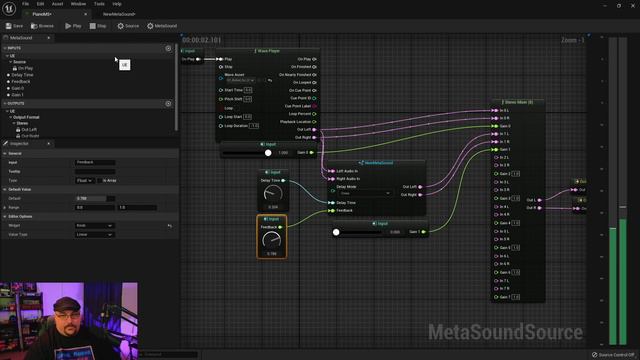The width and height of the screenshot is (640, 360).
Task: Click Out Left pin on Wave Player
Action: tap(314, 129)
